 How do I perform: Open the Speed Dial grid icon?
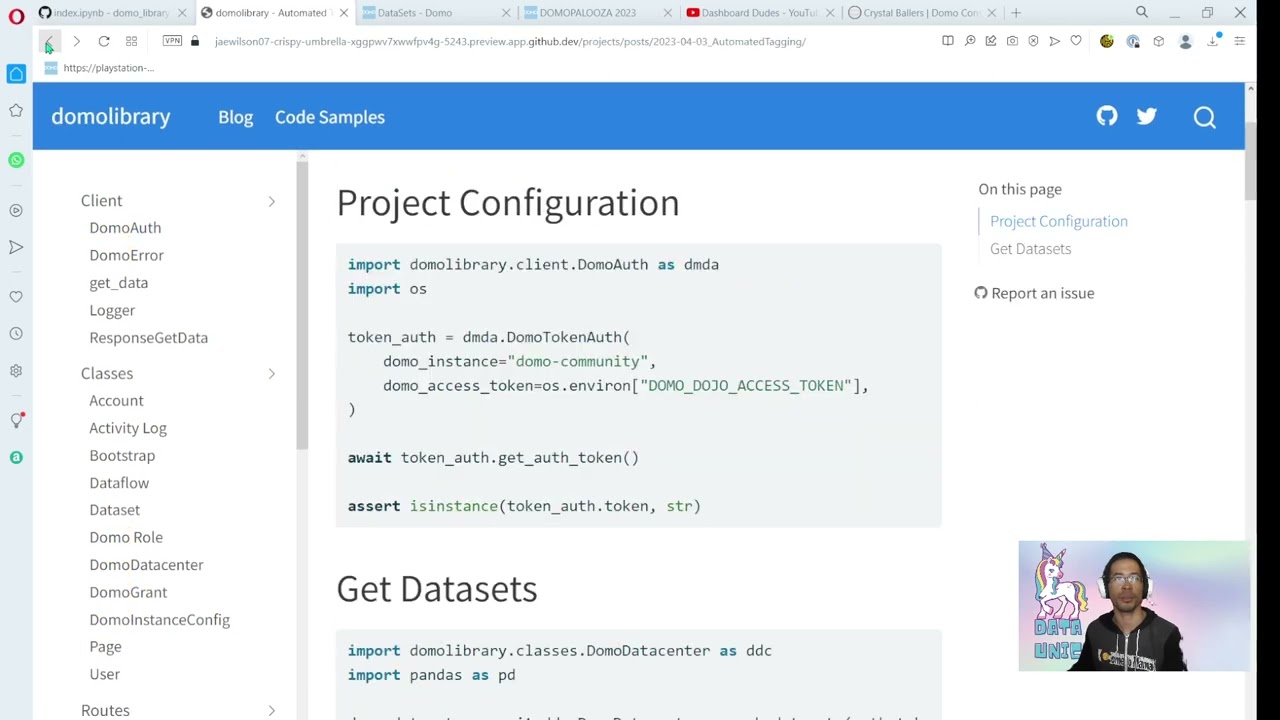point(131,42)
